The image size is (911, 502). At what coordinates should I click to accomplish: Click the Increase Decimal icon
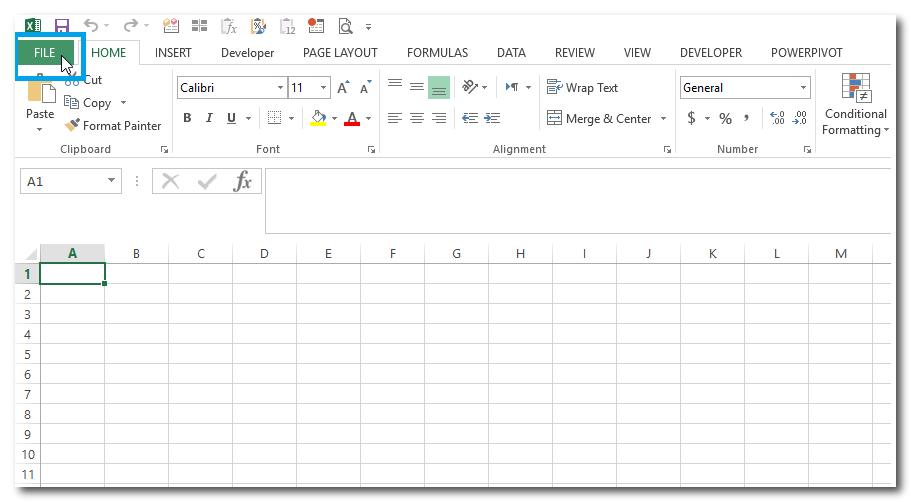pyautogui.click(x=777, y=118)
